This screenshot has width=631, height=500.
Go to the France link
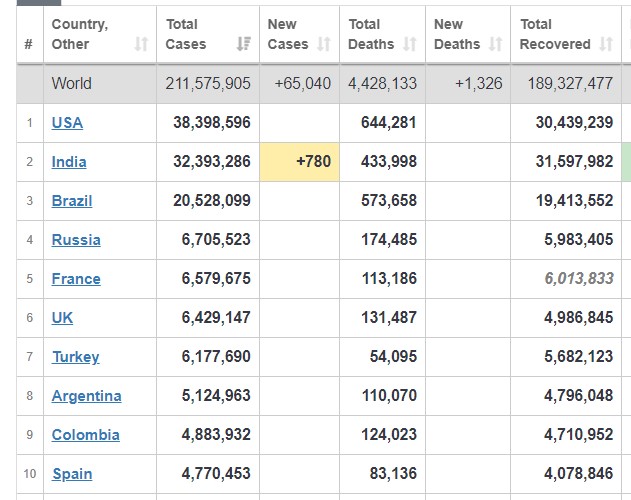click(x=76, y=279)
